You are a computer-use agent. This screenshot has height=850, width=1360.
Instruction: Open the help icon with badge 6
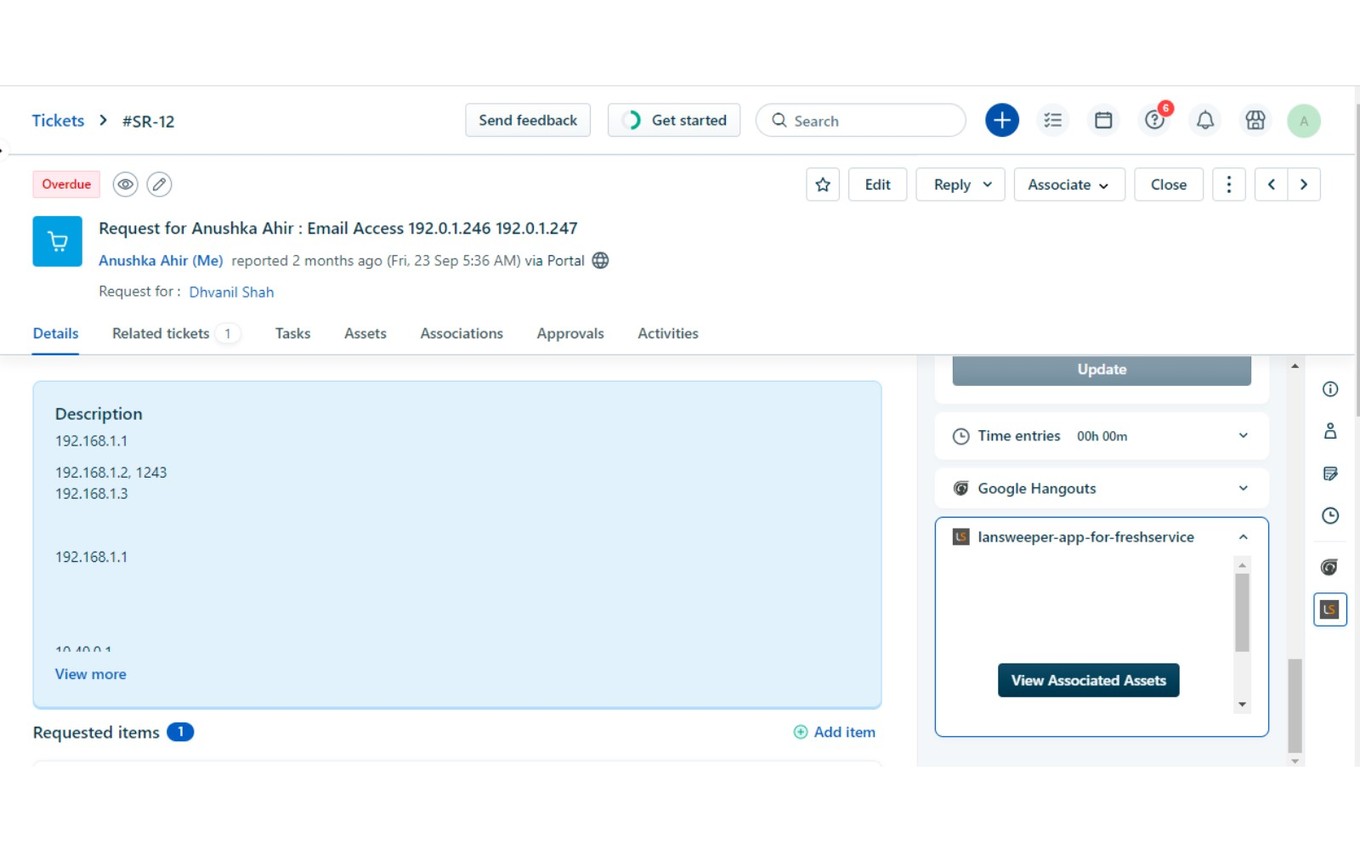(x=1154, y=120)
